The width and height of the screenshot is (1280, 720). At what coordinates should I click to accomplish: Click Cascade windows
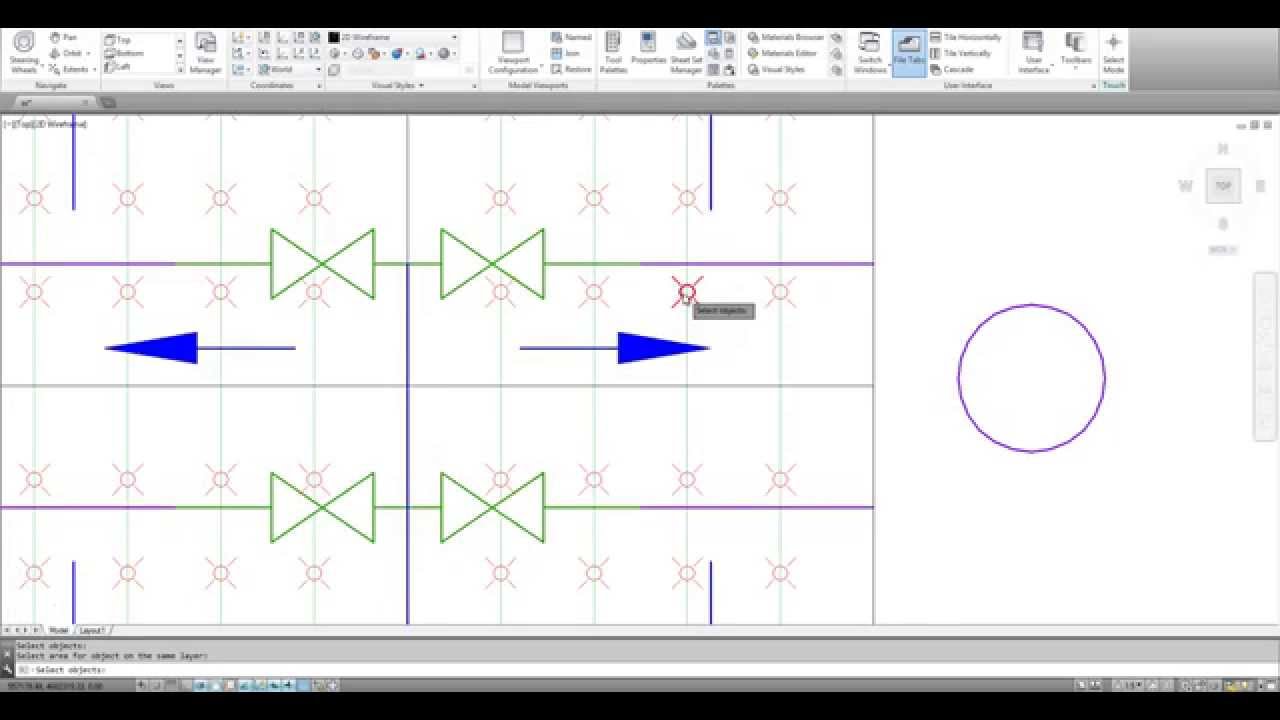coord(952,69)
